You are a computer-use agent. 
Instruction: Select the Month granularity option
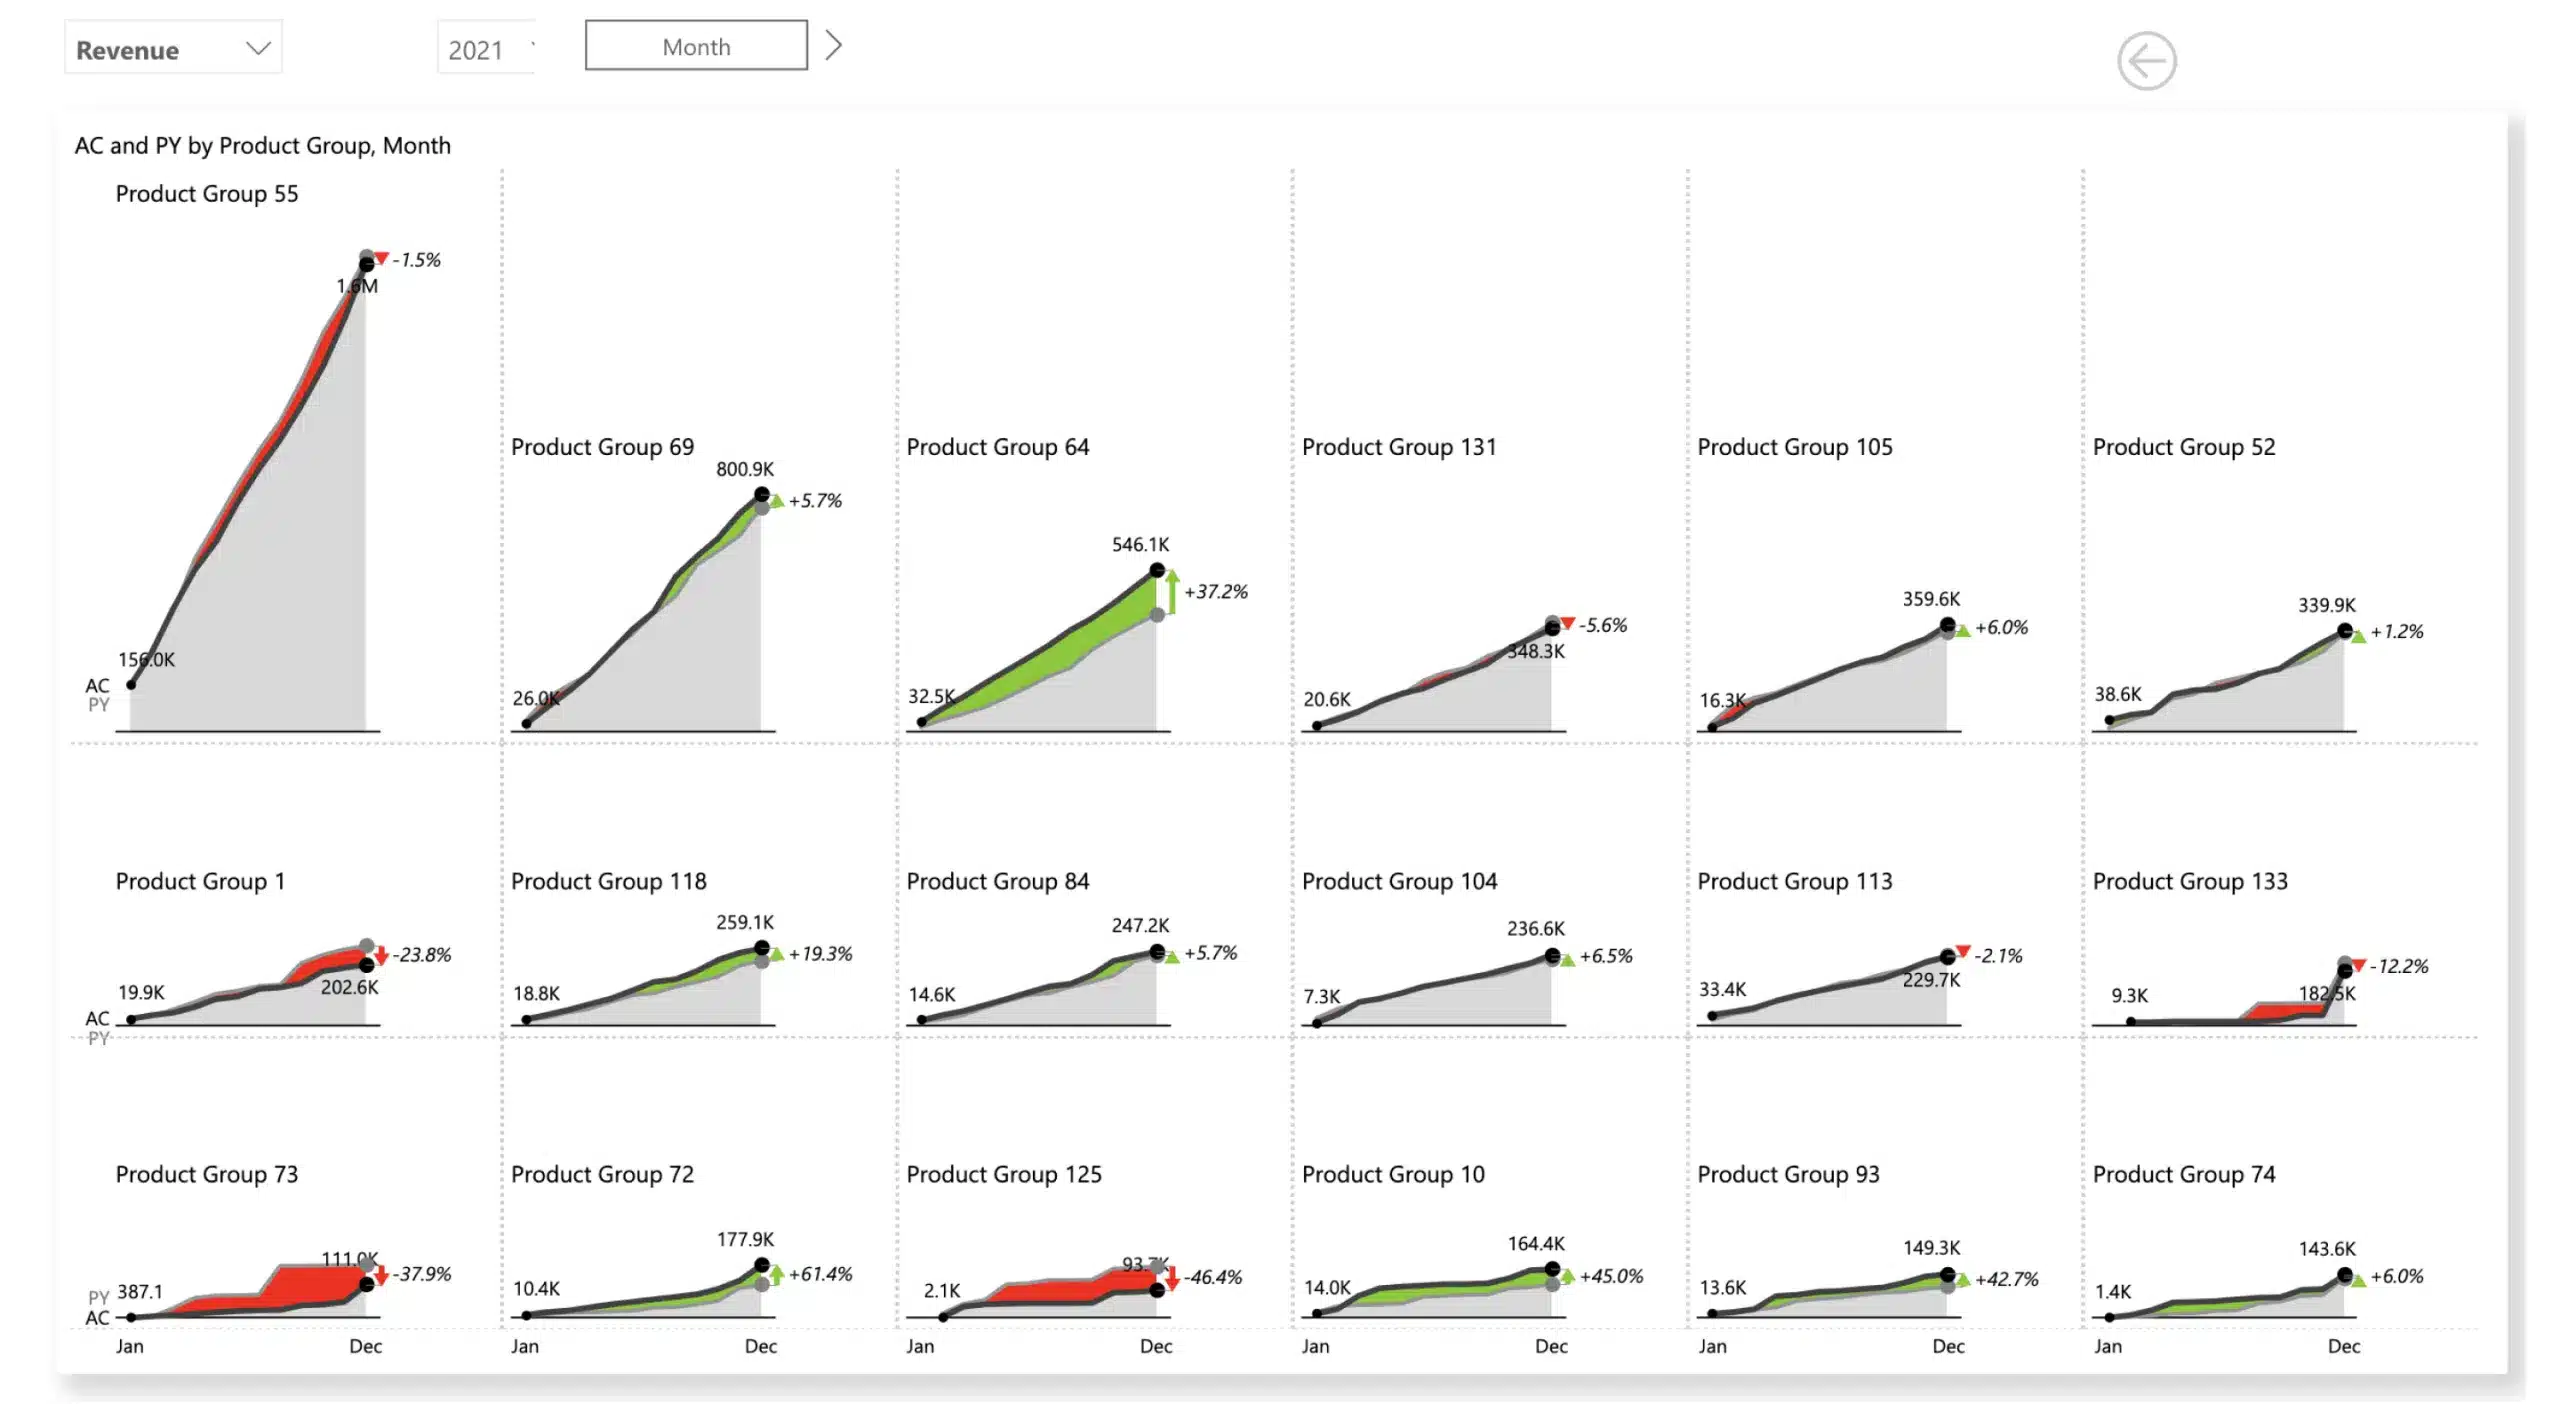tap(695, 46)
